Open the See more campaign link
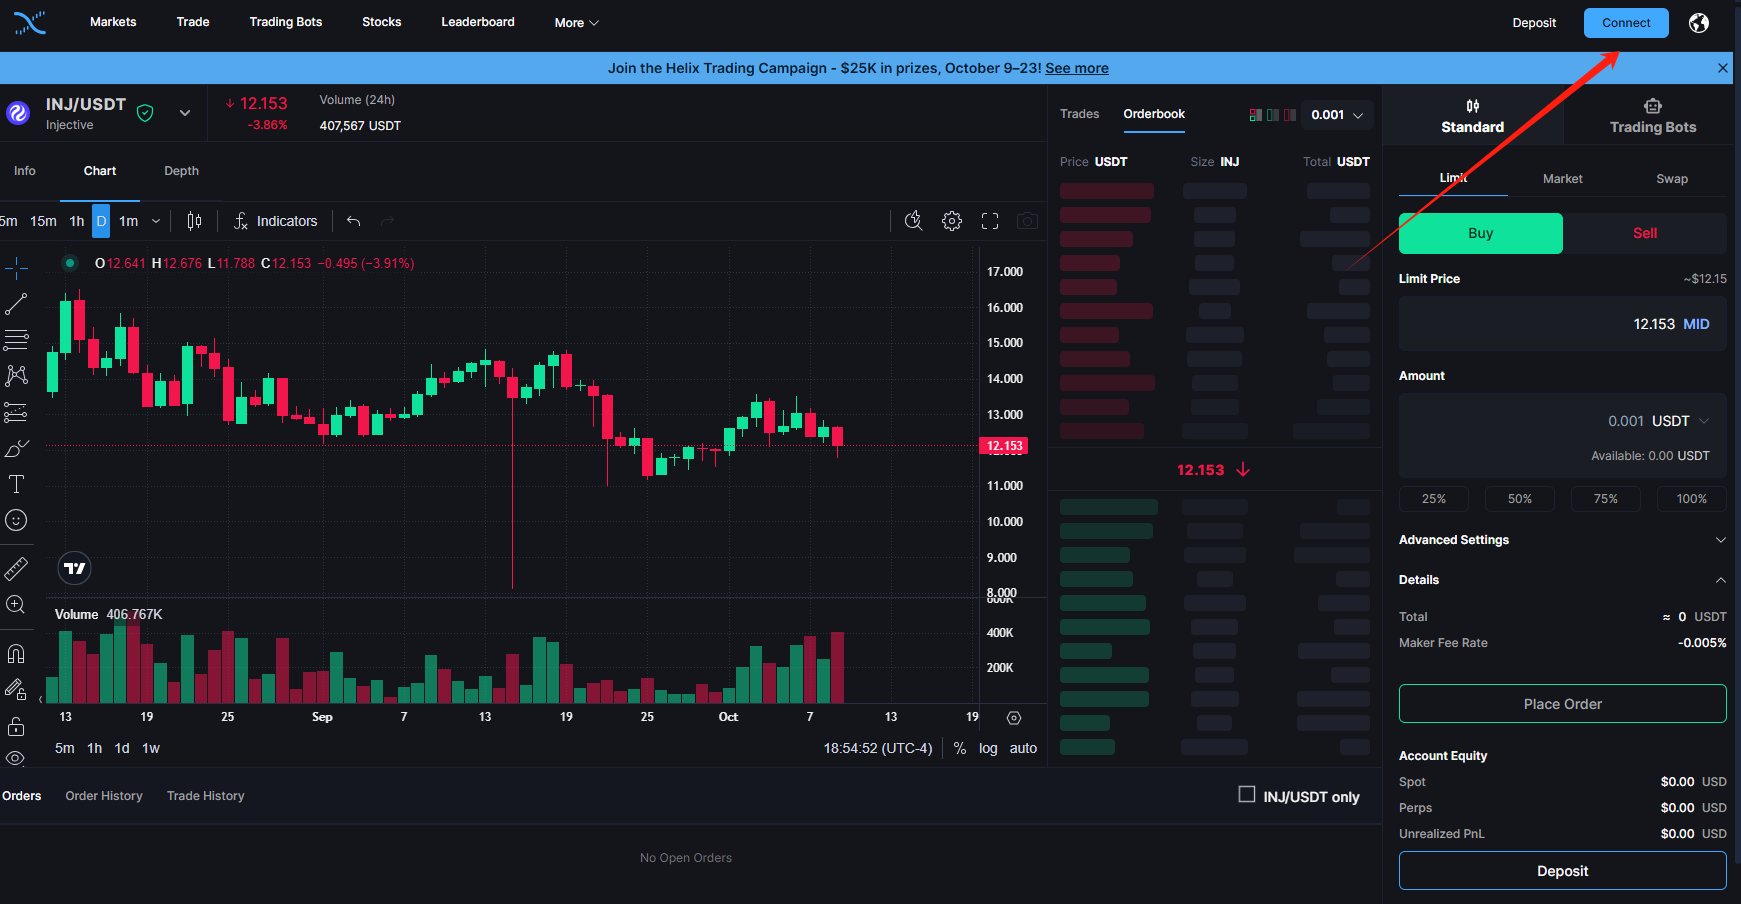The width and height of the screenshot is (1741, 904). click(1076, 68)
